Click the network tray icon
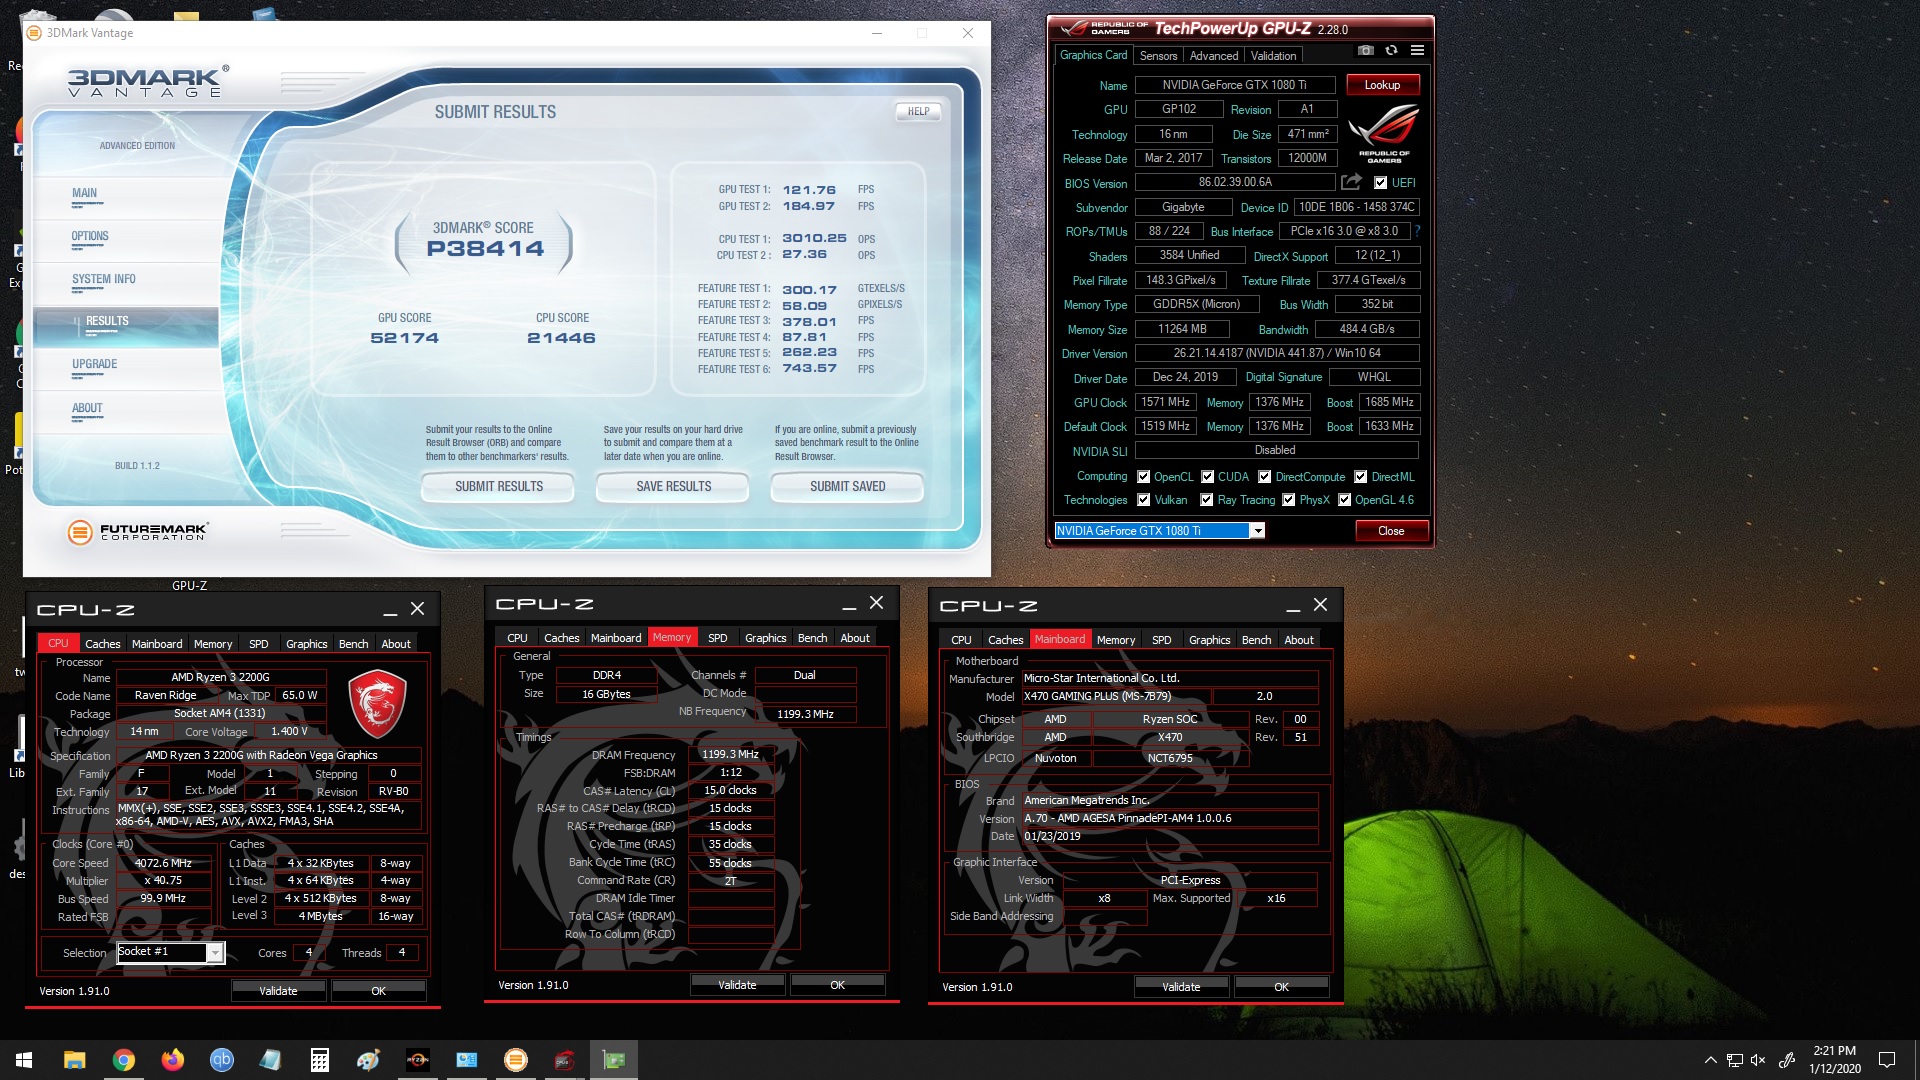 point(1734,1060)
